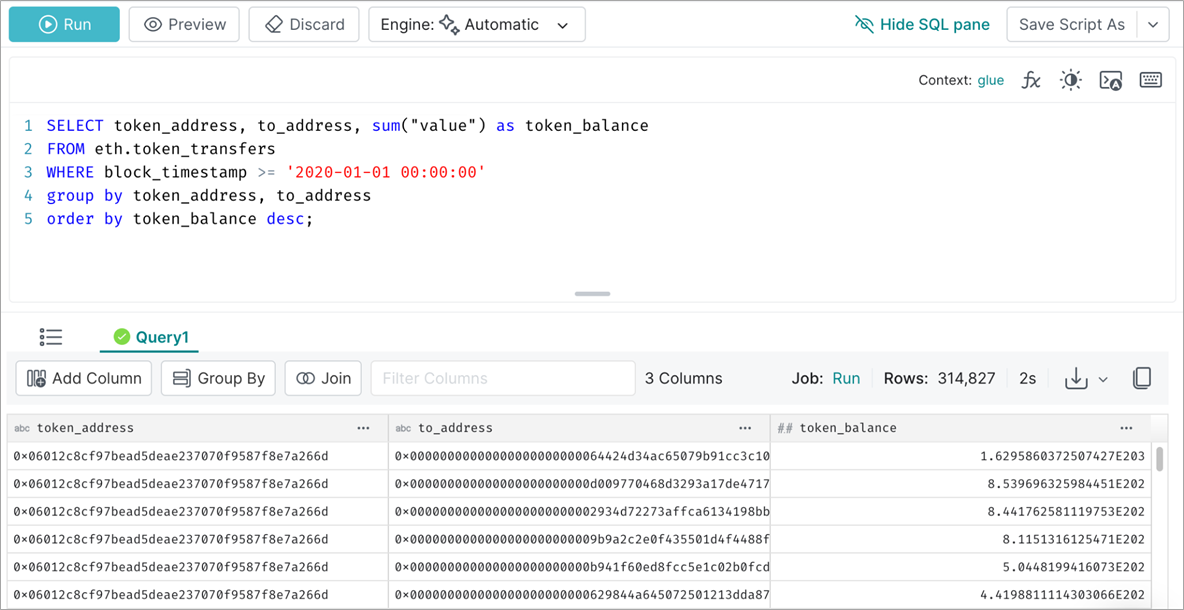This screenshot has width=1184, height=610.
Task: Open the Engine Automatic dropdown
Action: coord(476,24)
